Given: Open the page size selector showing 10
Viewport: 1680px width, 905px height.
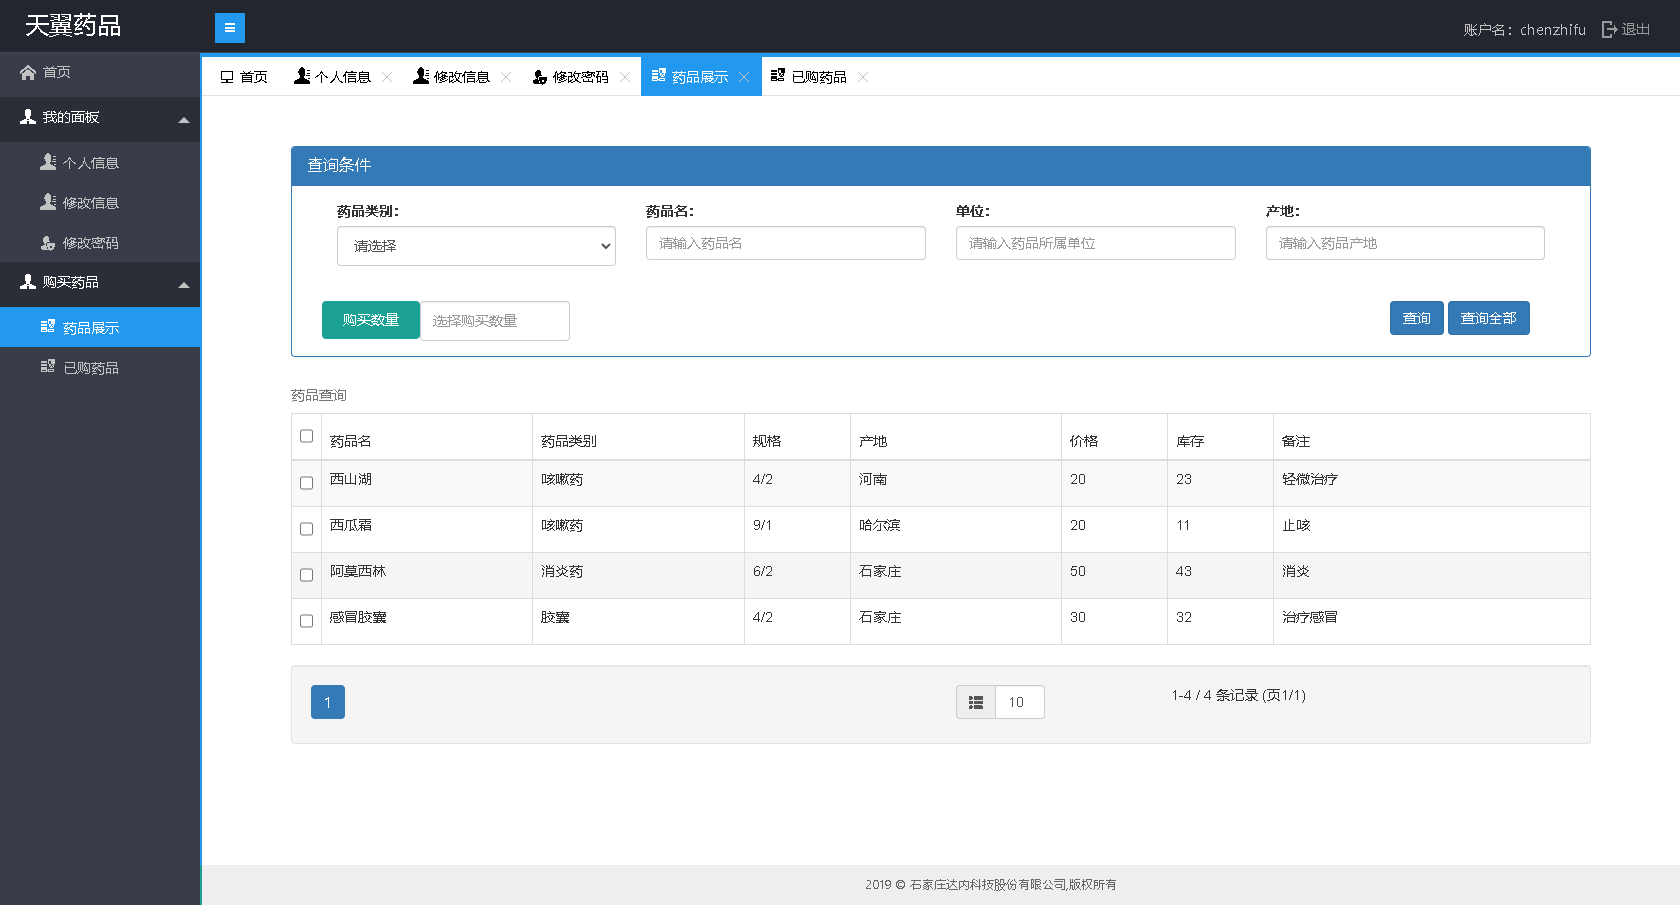Looking at the screenshot, I should tap(1020, 702).
